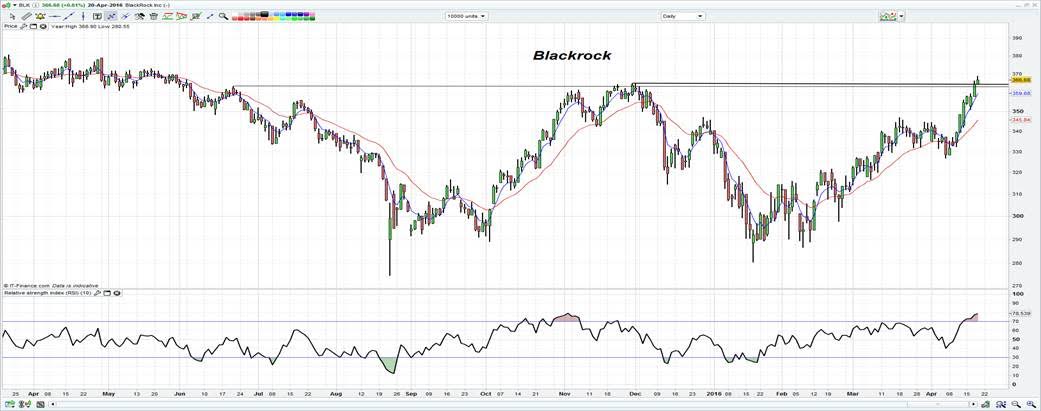Open the 10000 units dropdown
Screen dimensions: 1041x411
[x=467, y=16]
